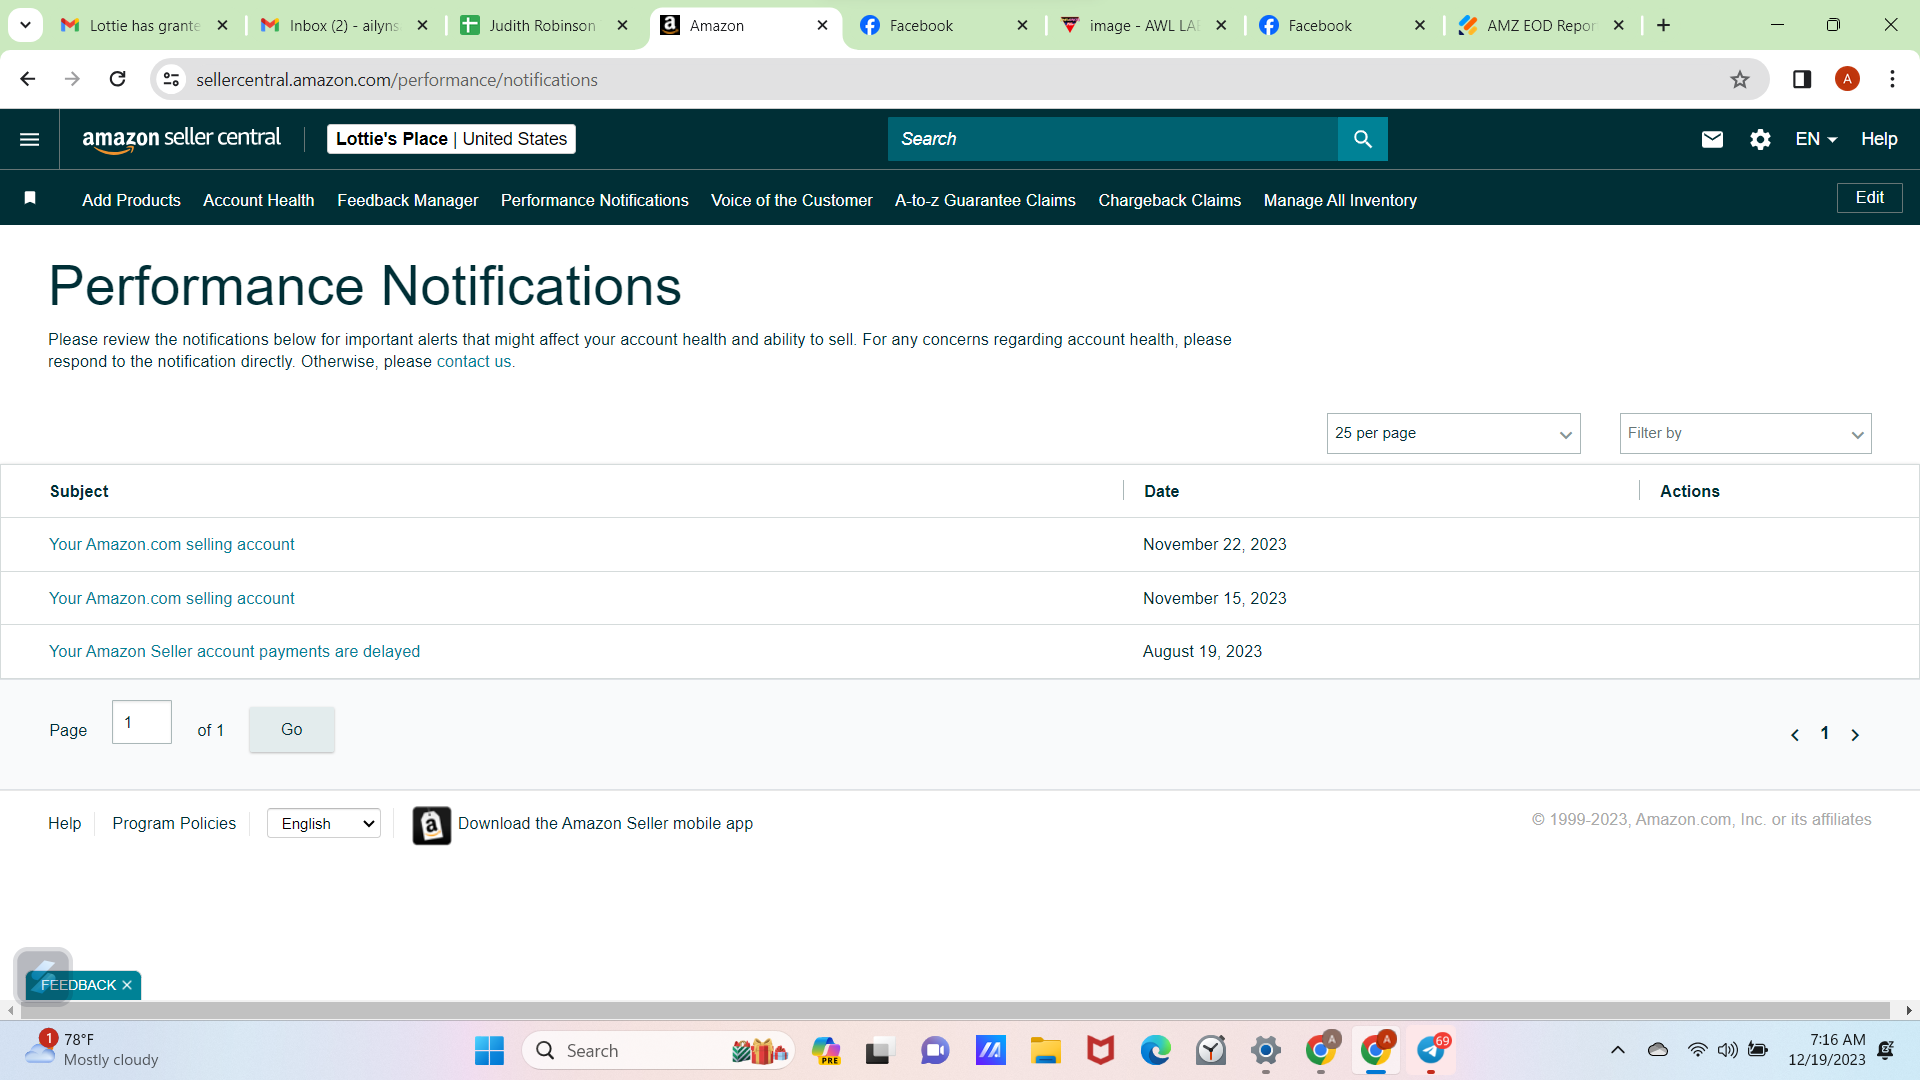Switch to Inbox (2) Gmail tab
Image resolution: width=1920 pixels, height=1080 pixels.
point(343,25)
